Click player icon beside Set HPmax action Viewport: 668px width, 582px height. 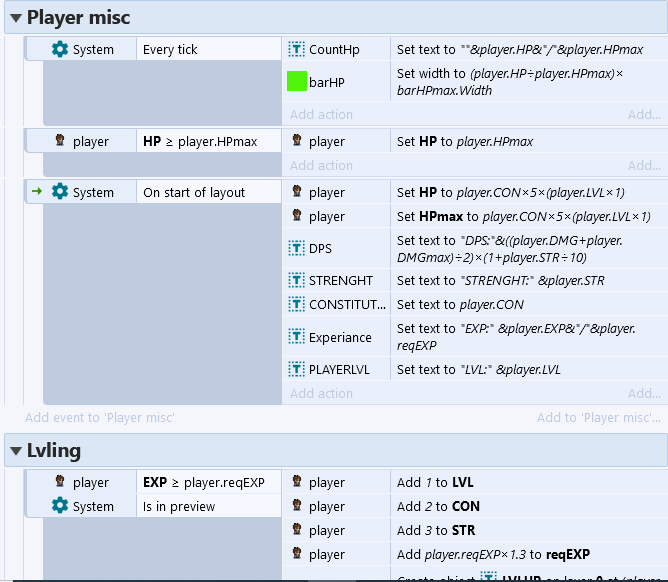[x=297, y=215]
